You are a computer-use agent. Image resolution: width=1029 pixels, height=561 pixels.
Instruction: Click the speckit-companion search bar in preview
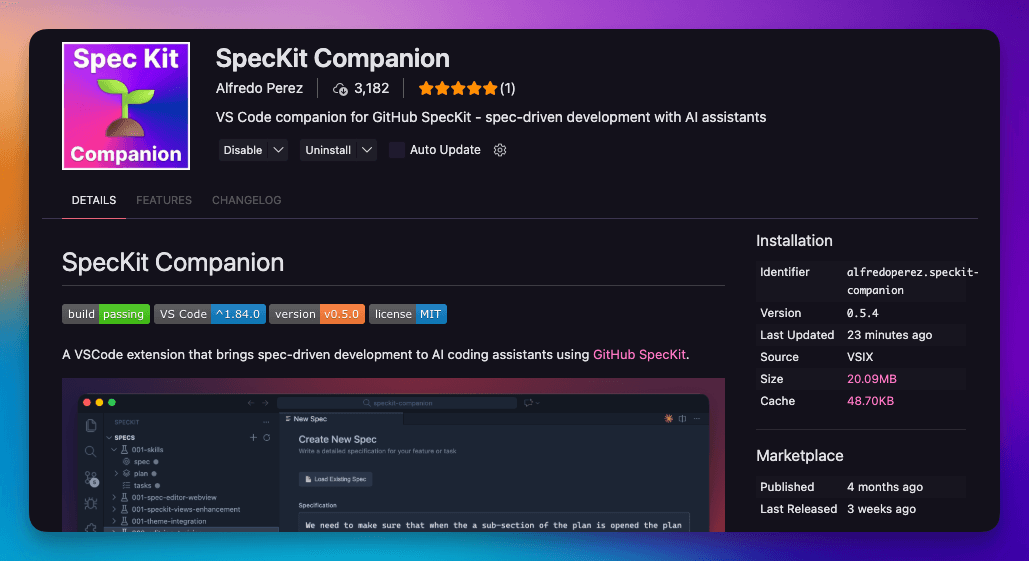(x=397, y=403)
